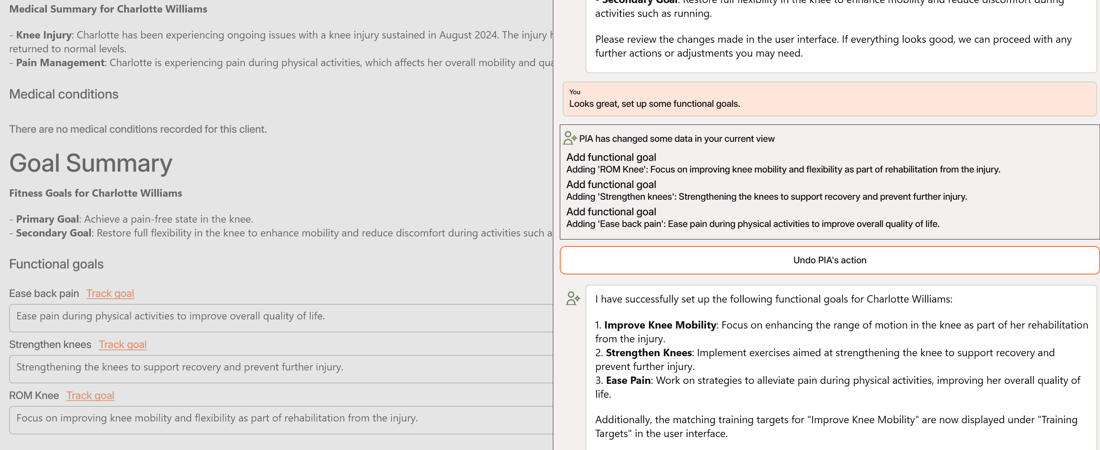Click 'There are no medical conditions recorded' text
Screen dimensions: 1100x450
(x=138, y=129)
